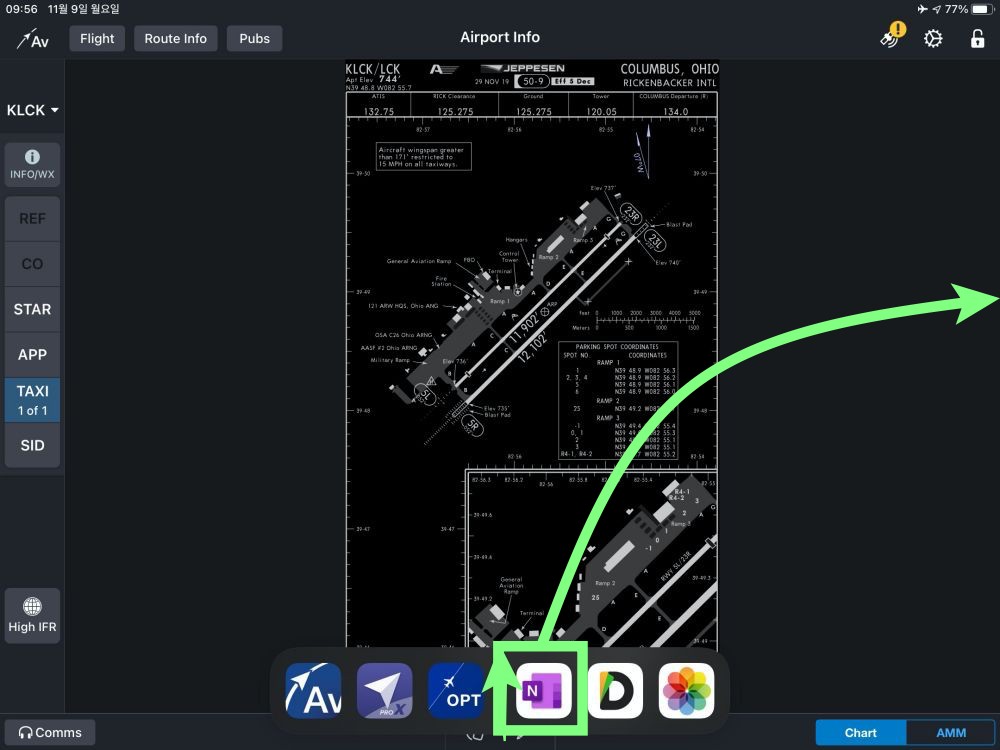This screenshot has width=1000, height=750.
Task: Launch the Pro X app in dock
Action: [385, 691]
